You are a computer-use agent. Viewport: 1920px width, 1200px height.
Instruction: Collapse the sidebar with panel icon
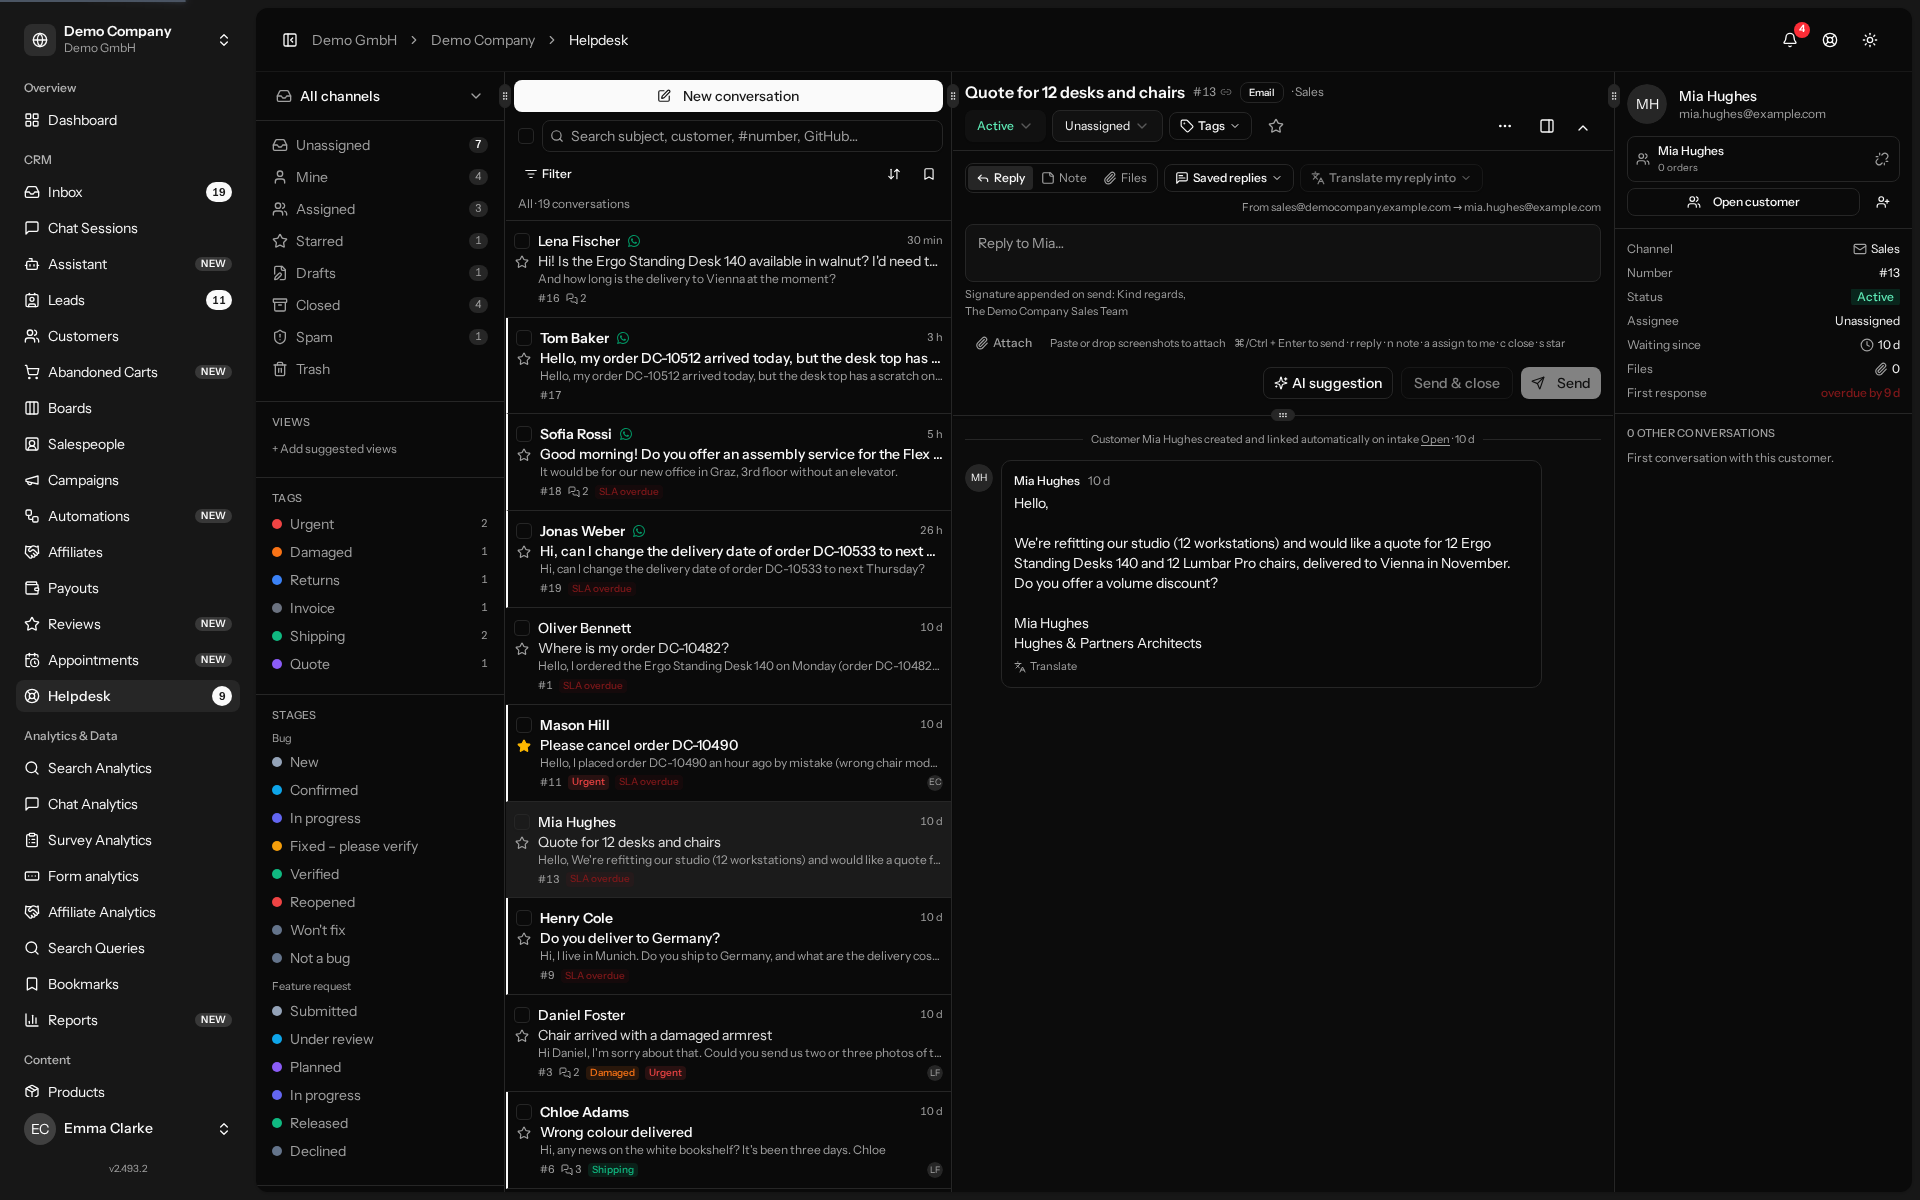click(290, 40)
